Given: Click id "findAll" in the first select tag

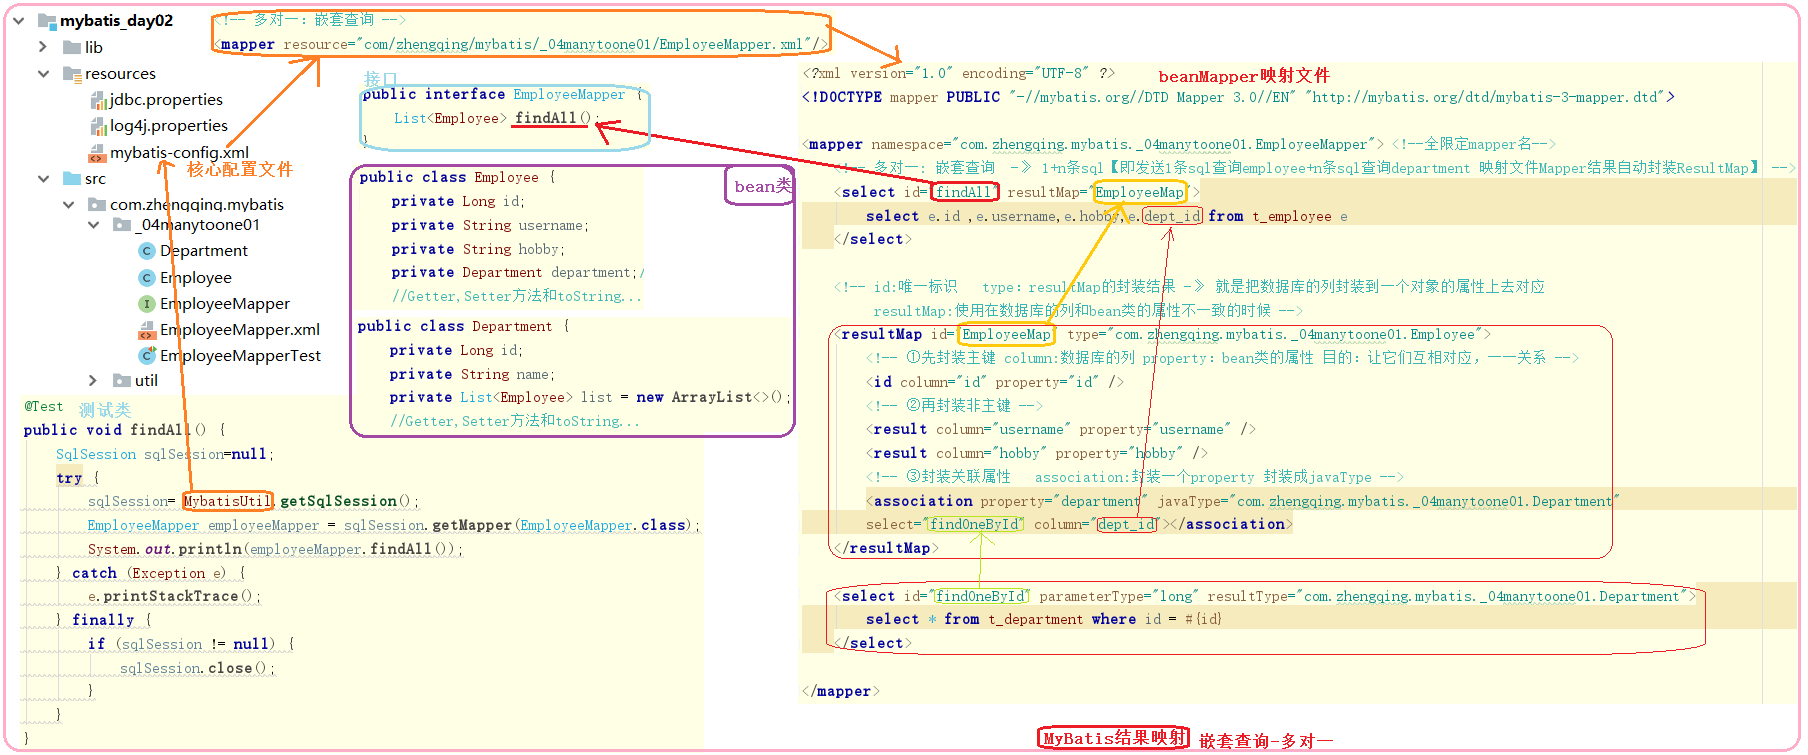Looking at the screenshot, I should [x=965, y=192].
